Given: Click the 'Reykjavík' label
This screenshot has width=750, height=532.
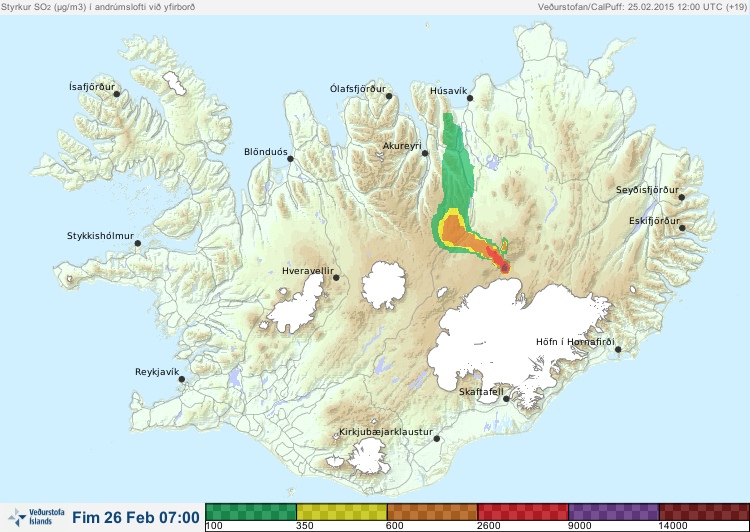Looking at the screenshot, I should [157, 372].
